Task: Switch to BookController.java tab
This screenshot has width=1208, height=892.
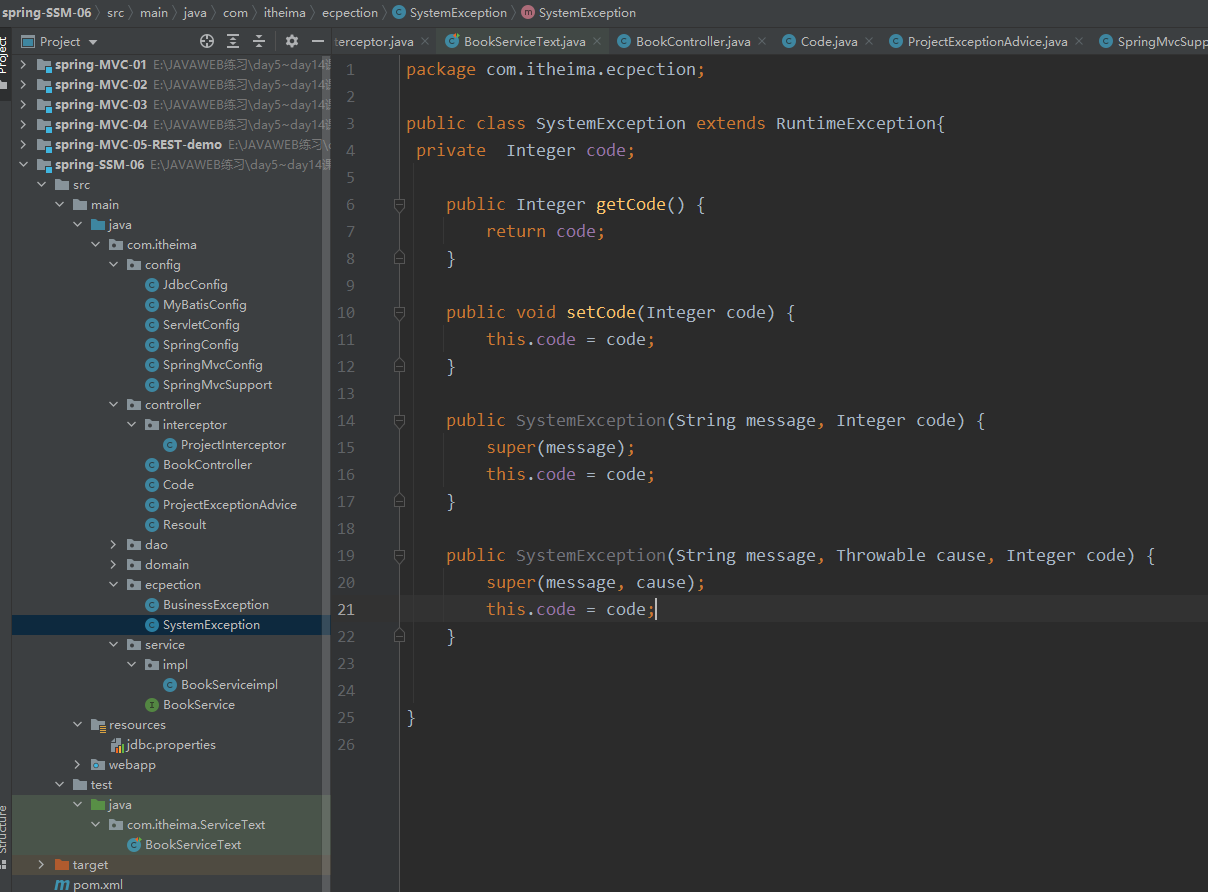Action: 692,42
